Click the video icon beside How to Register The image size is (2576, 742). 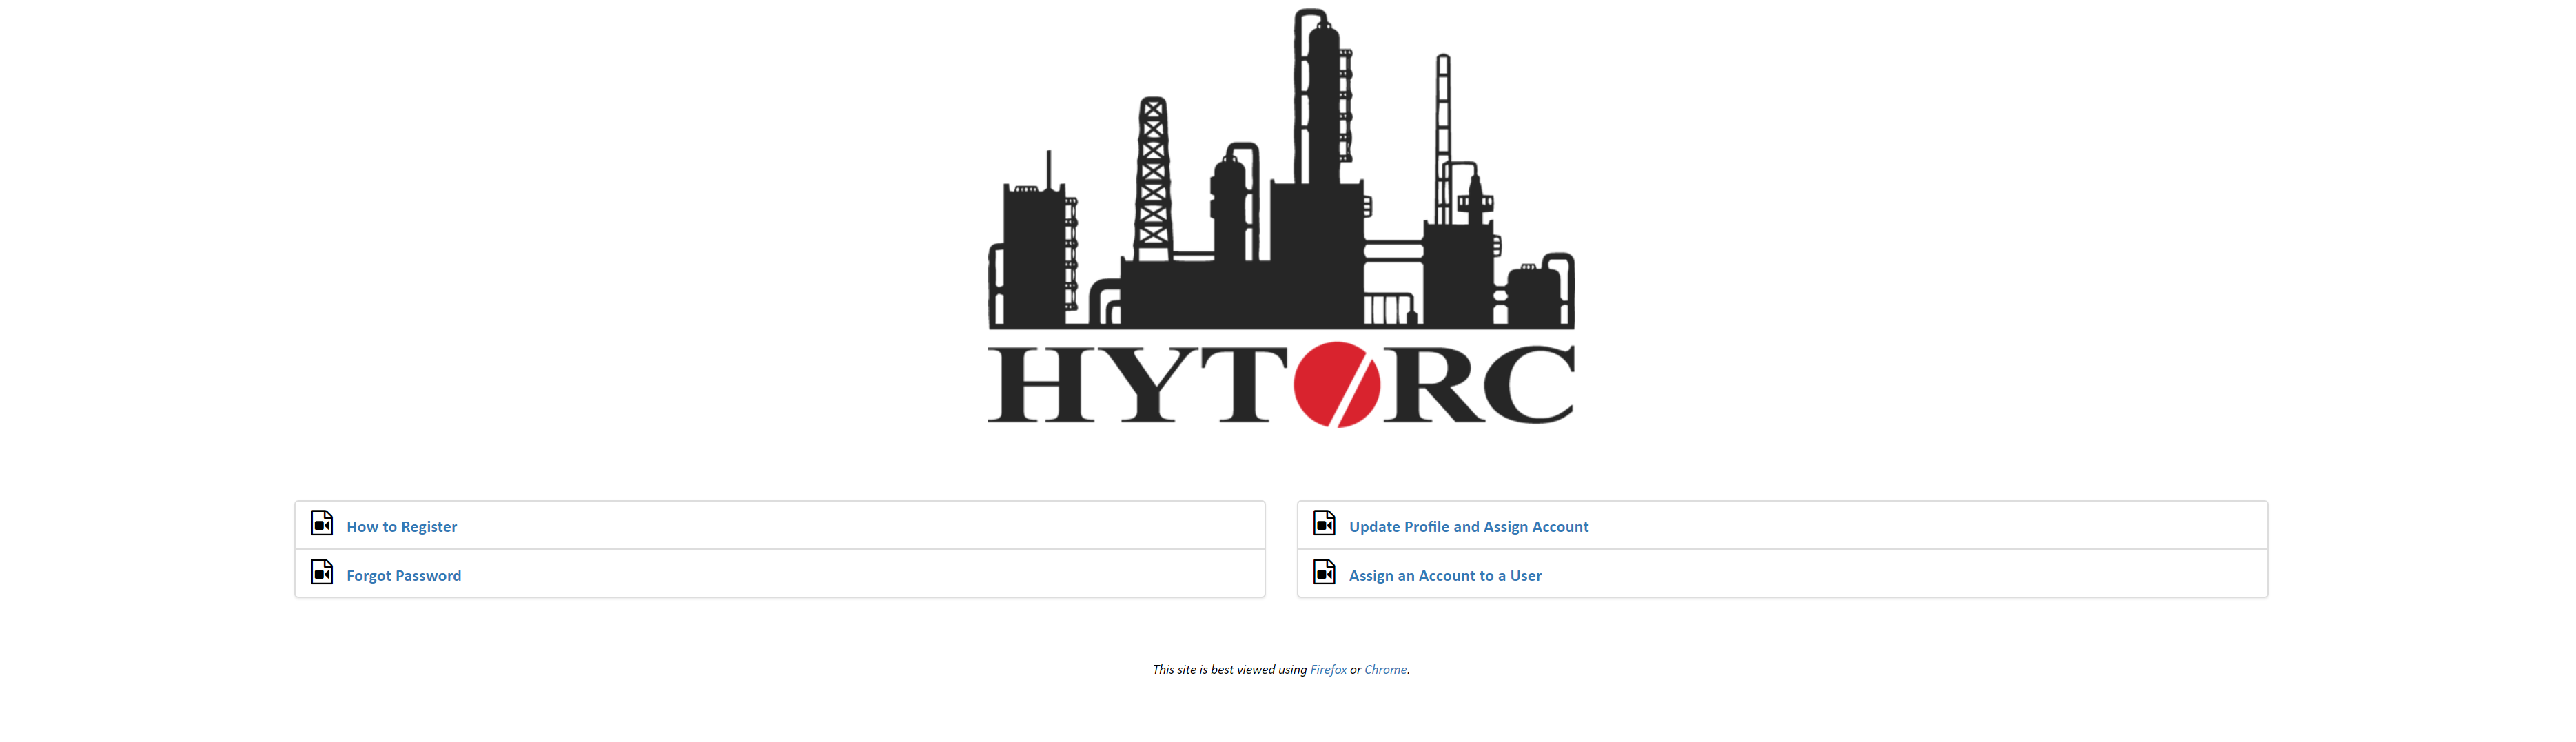[322, 523]
